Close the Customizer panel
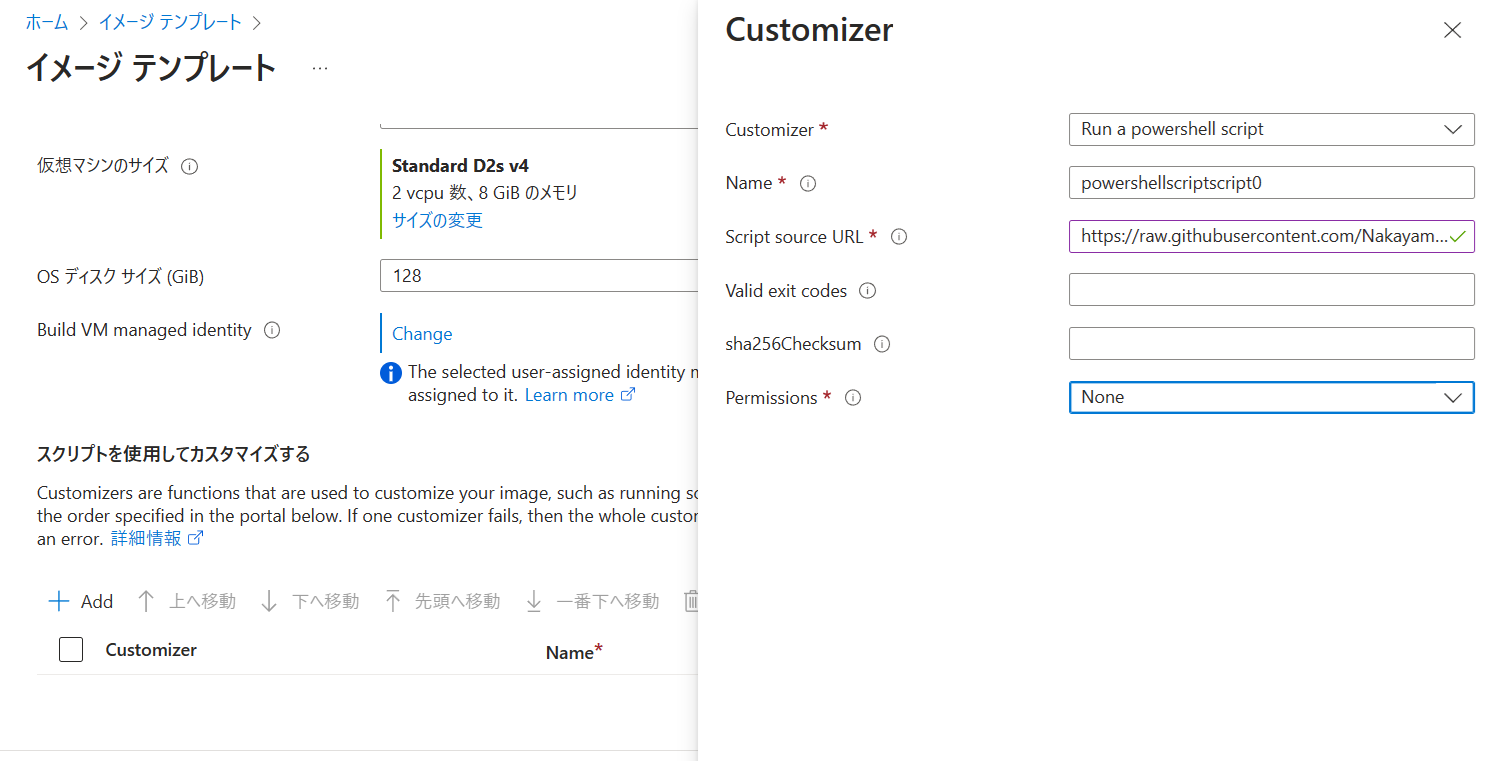The width and height of the screenshot is (1493, 761). coord(1452,31)
